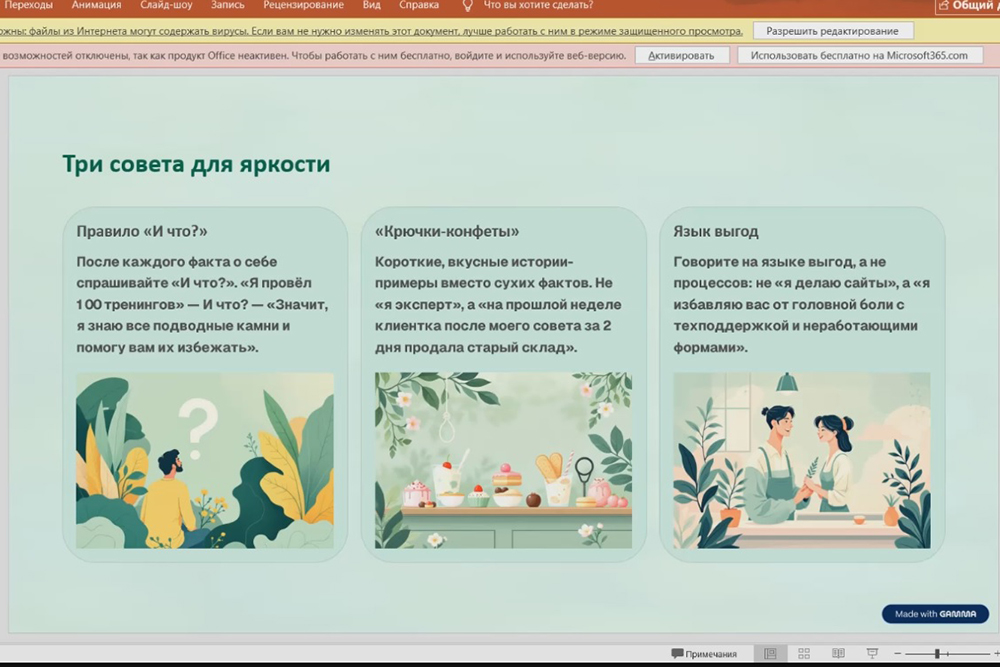
Task: Click the Общий доступ share button
Action: (x=966, y=6)
